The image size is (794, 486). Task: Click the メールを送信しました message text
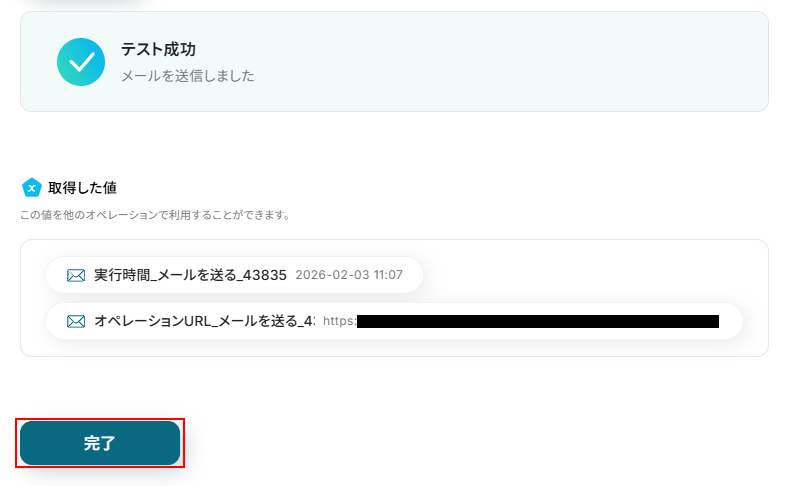[x=187, y=76]
